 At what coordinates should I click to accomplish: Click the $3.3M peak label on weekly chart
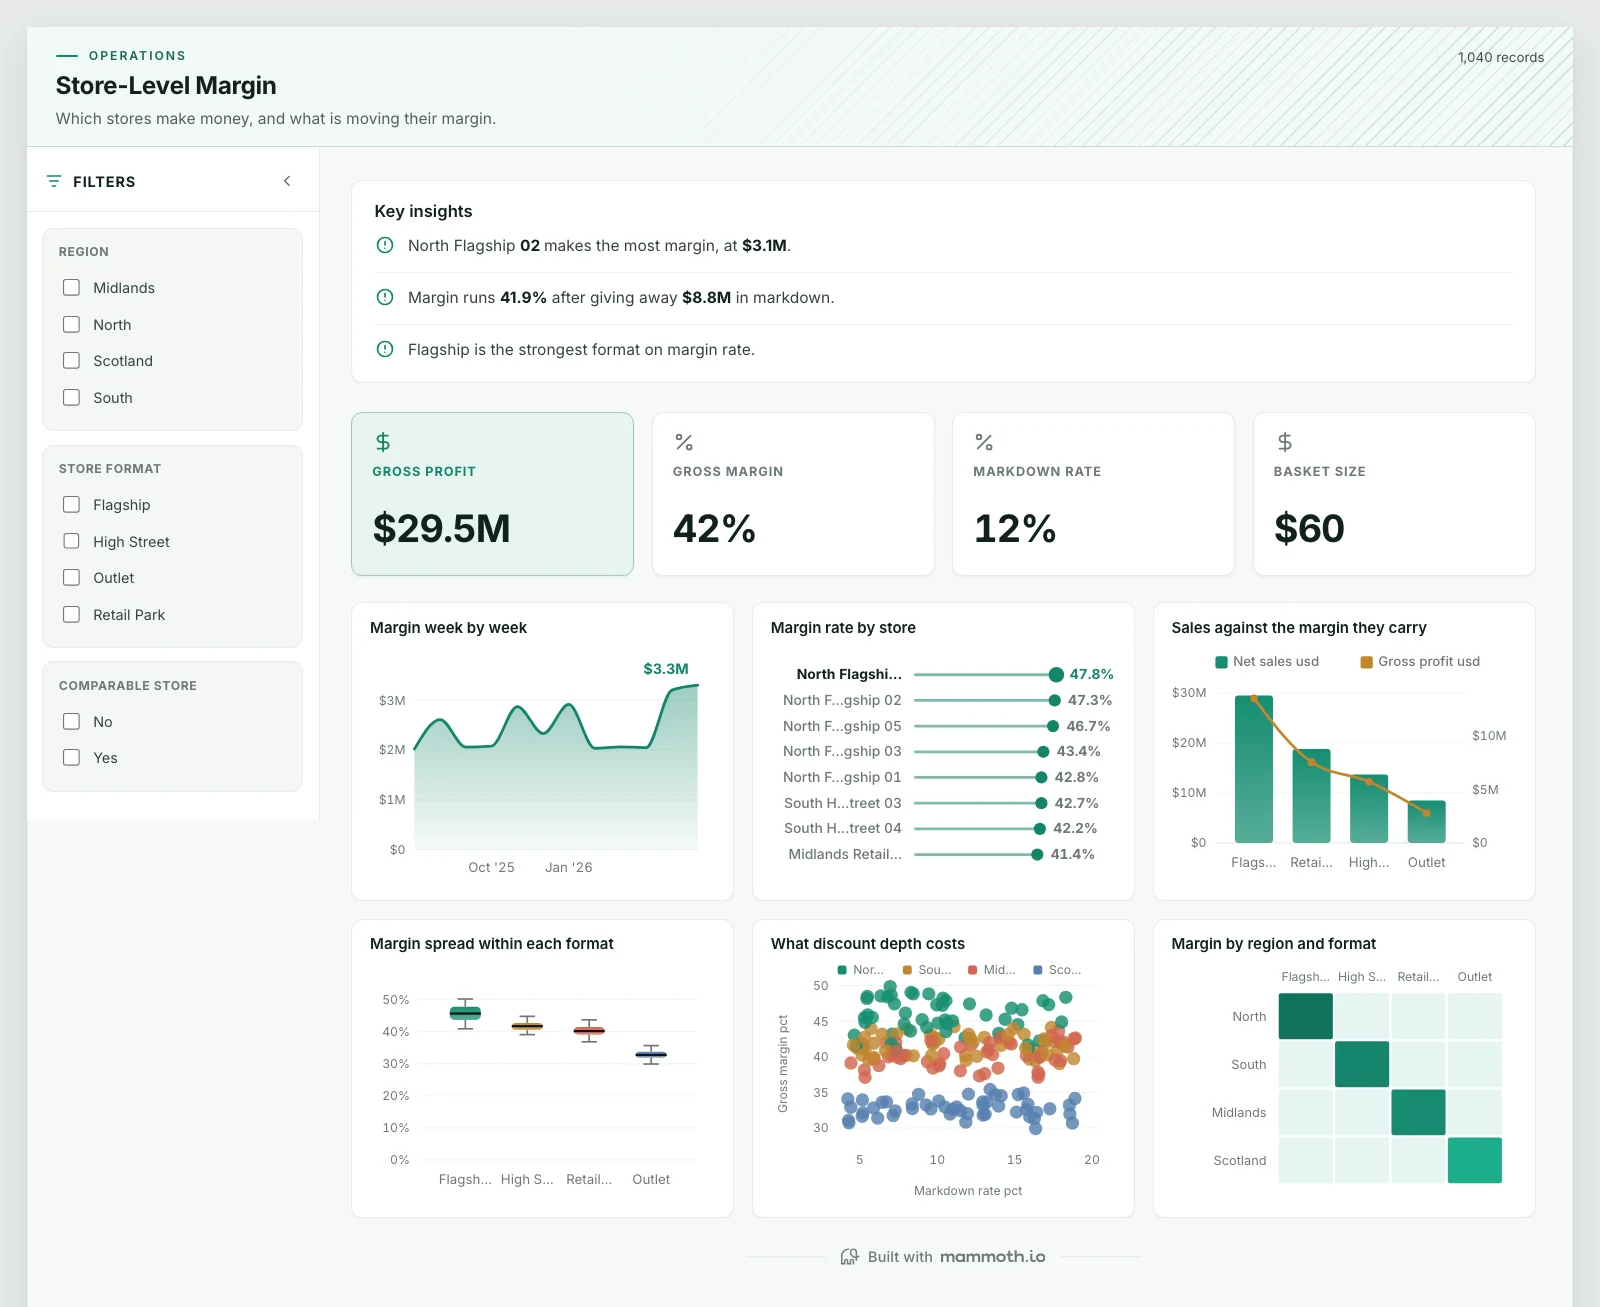666,669
